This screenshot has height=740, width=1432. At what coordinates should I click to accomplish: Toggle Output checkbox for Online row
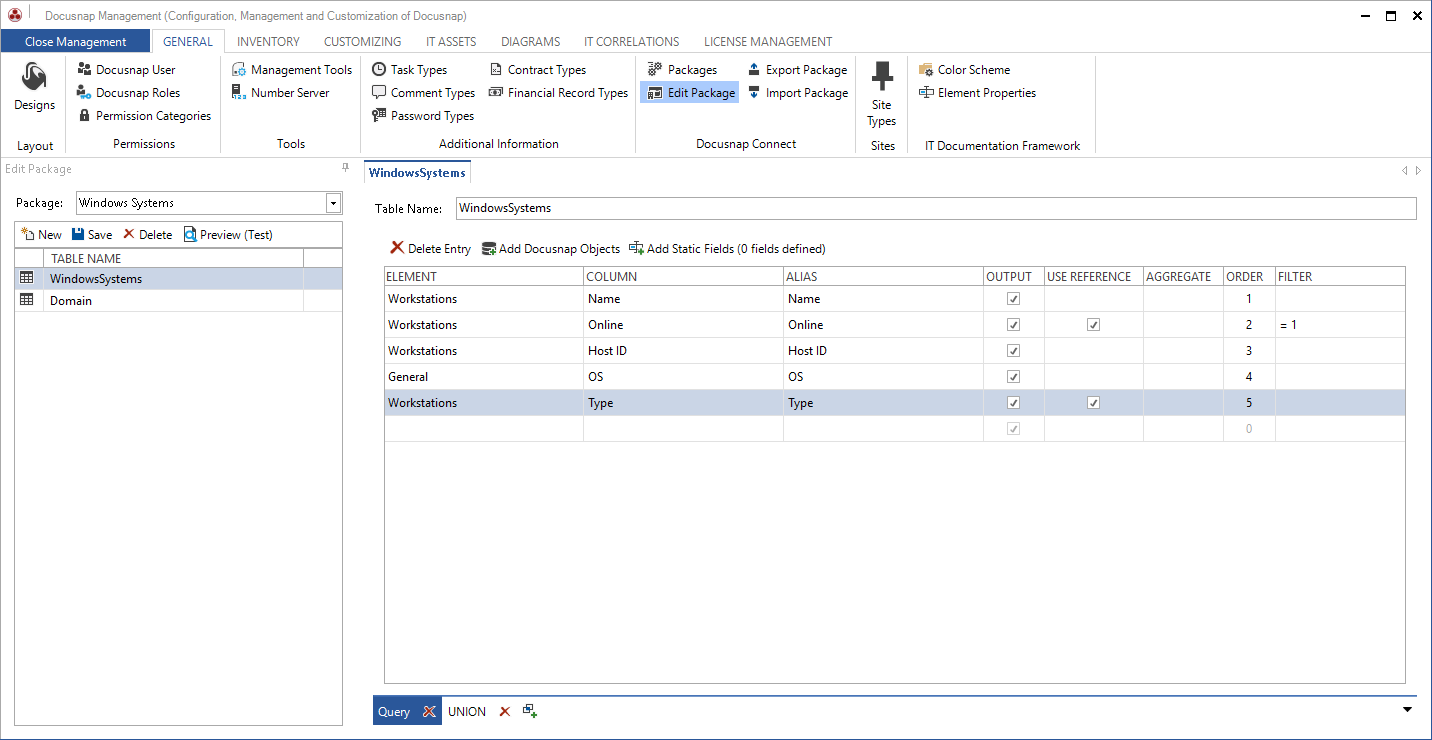(1013, 325)
